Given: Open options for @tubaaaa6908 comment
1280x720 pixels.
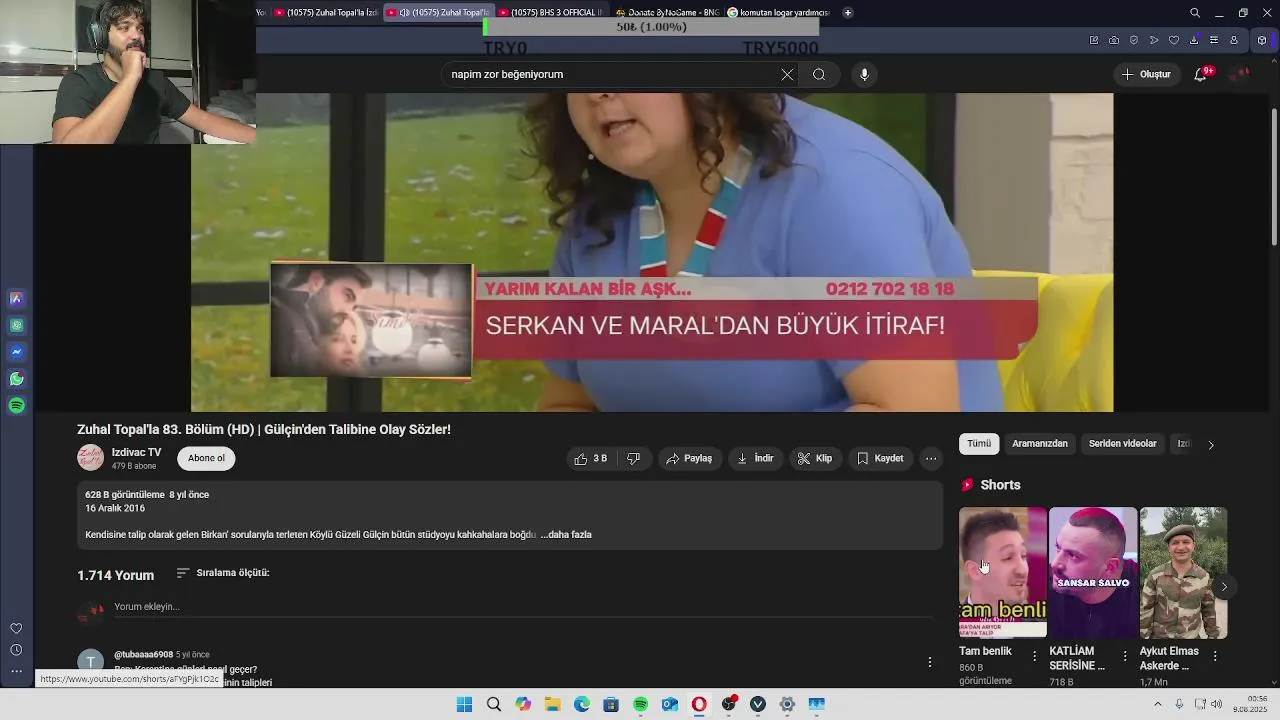Looking at the screenshot, I should (930, 662).
